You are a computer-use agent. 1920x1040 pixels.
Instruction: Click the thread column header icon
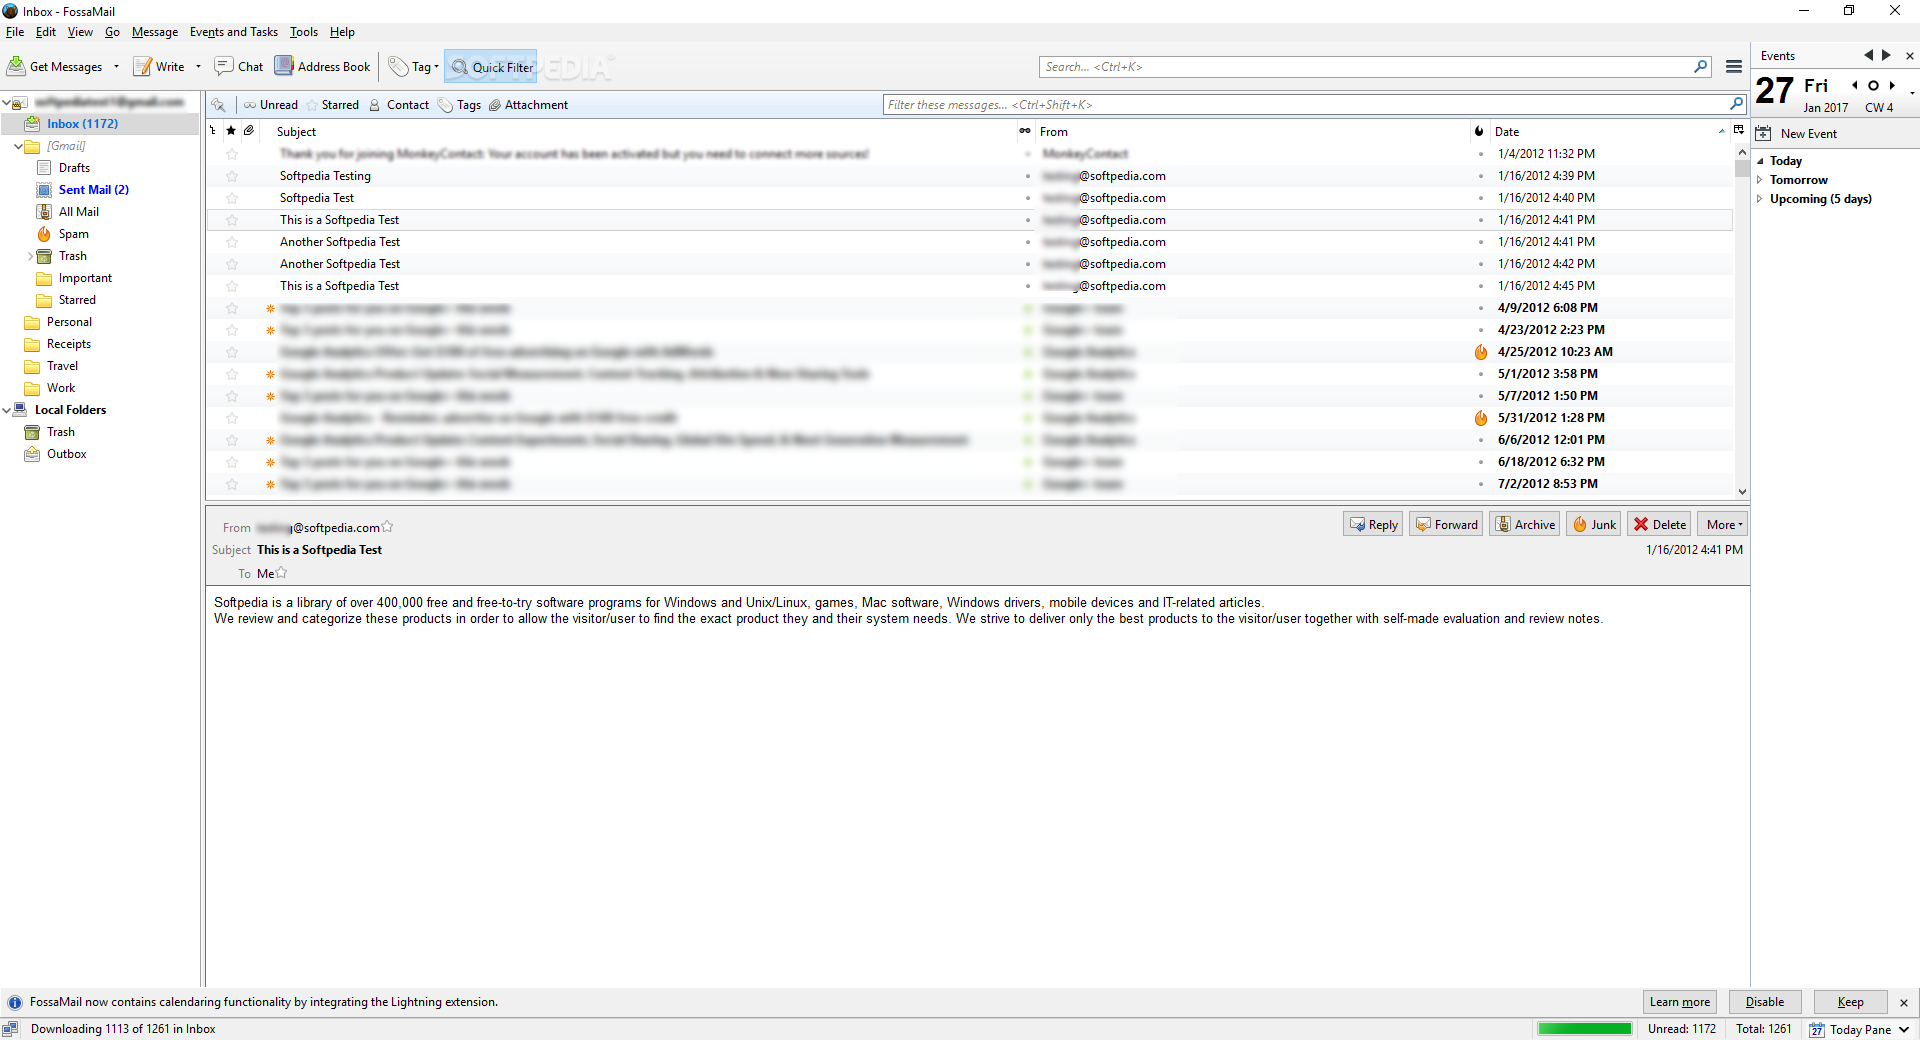pyautogui.click(x=213, y=131)
